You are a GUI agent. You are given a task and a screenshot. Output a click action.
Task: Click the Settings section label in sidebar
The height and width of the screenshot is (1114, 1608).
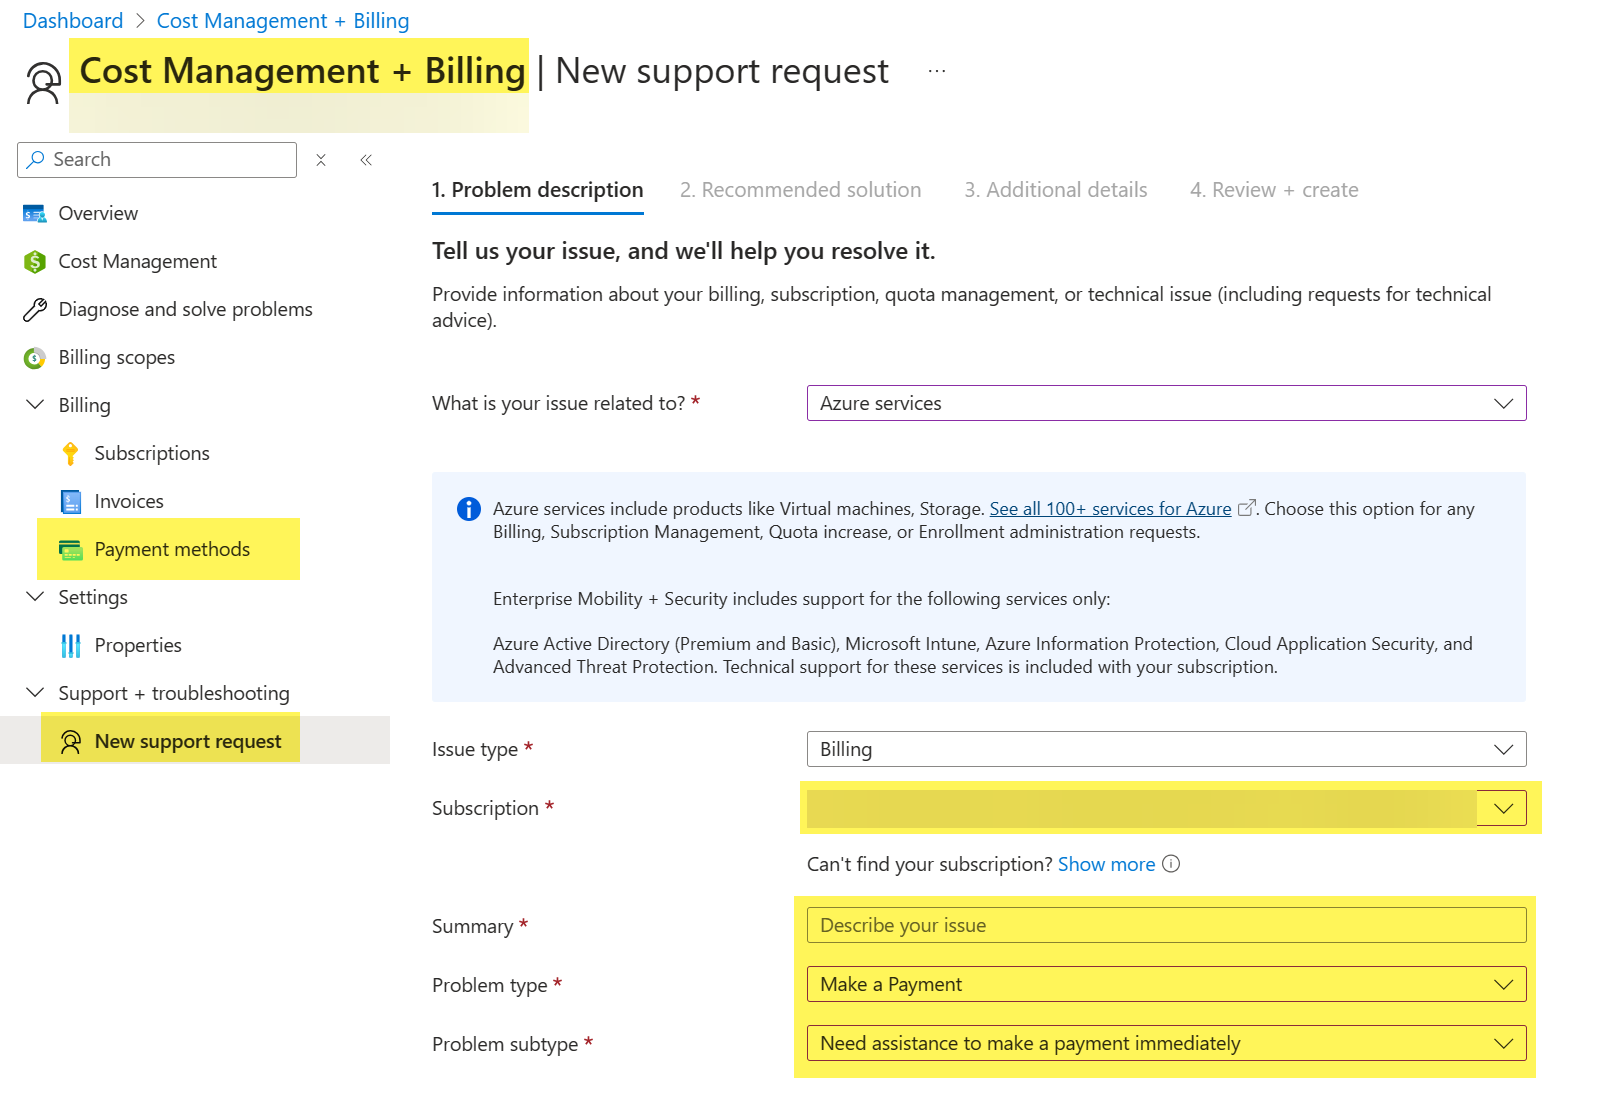coord(93,598)
